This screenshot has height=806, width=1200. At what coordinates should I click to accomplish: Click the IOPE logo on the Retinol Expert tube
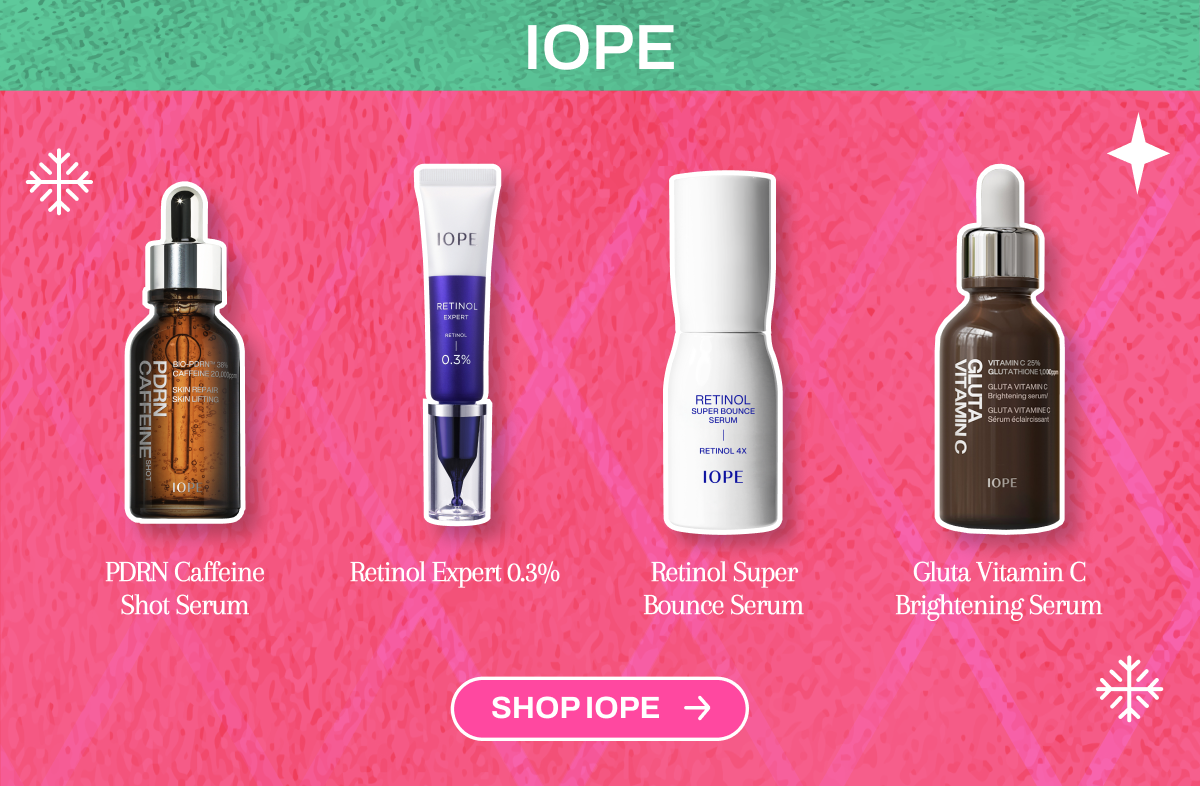point(456,240)
